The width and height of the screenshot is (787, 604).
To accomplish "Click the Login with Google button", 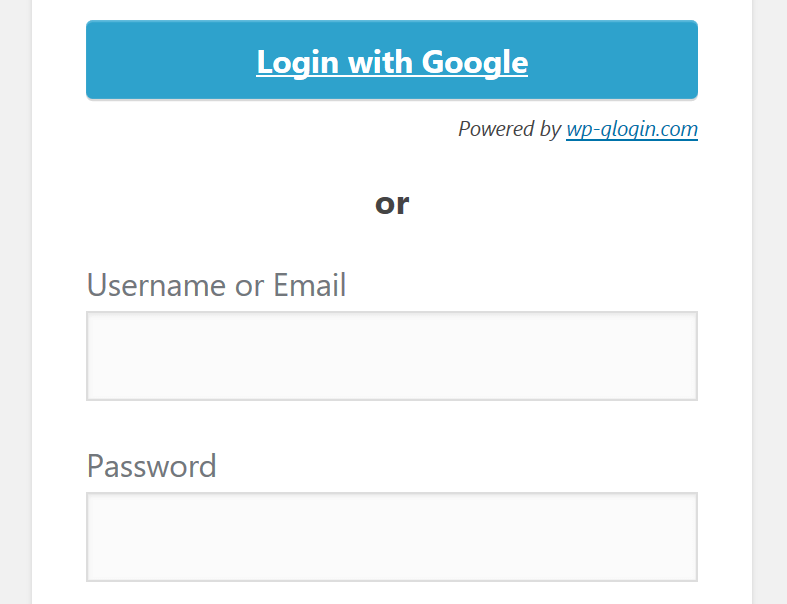I will (x=391, y=60).
